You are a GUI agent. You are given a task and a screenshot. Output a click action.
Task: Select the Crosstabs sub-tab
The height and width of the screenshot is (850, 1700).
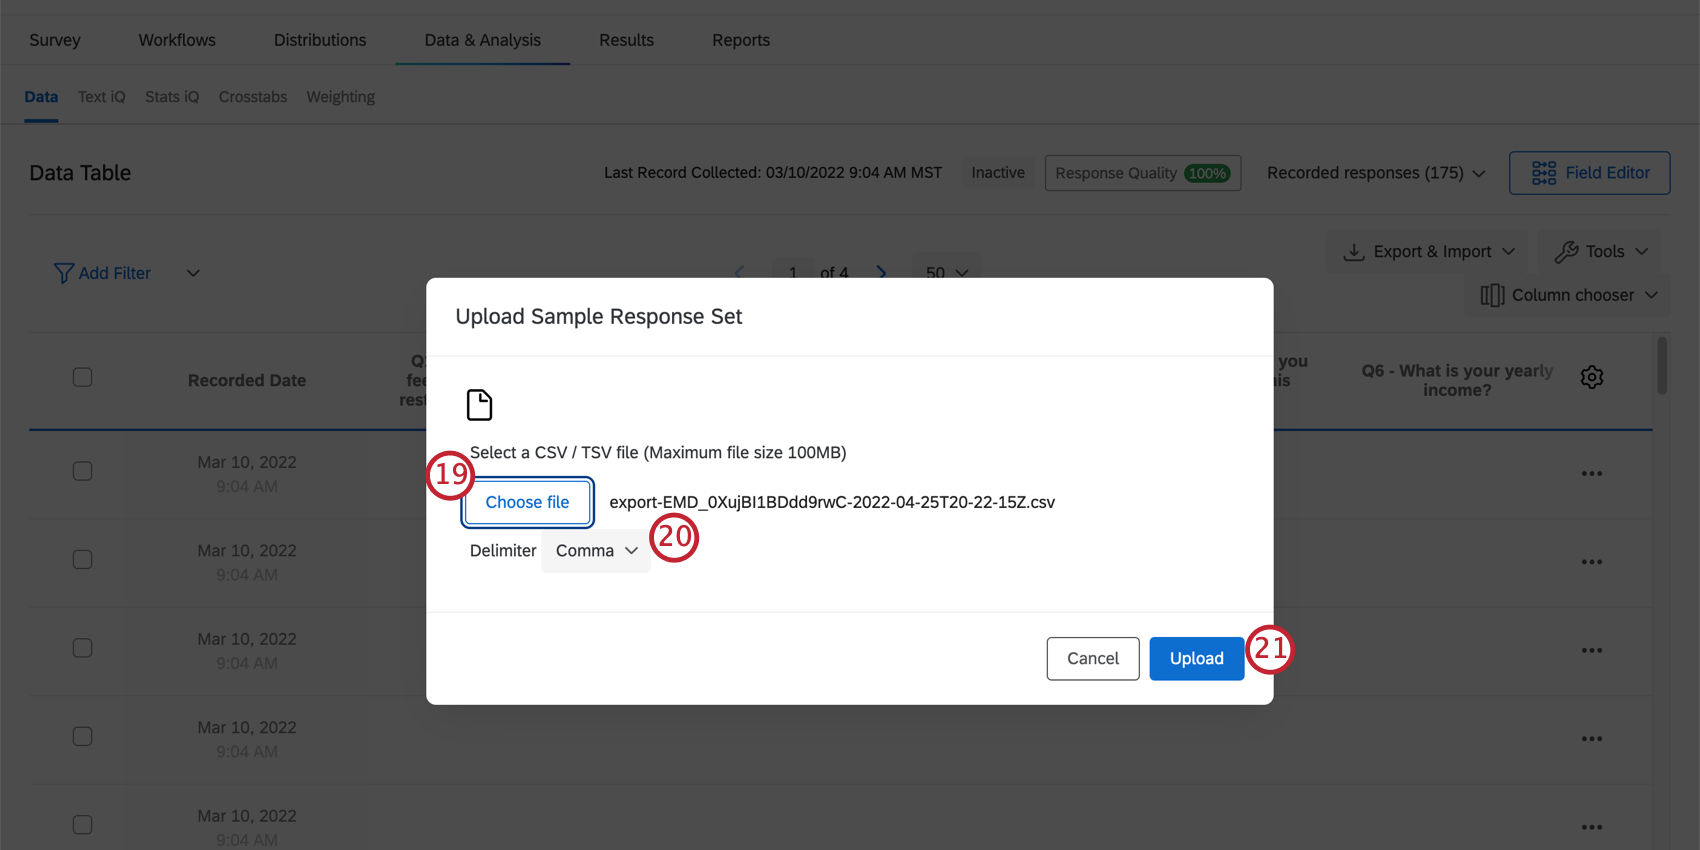click(x=253, y=97)
